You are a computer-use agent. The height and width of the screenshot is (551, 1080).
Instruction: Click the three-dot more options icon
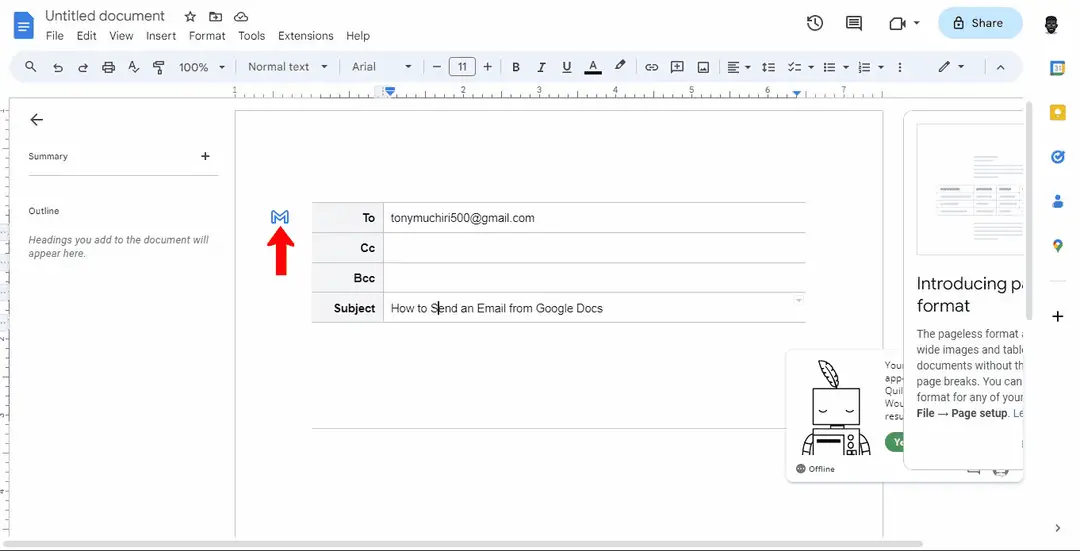click(x=900, y=67)
